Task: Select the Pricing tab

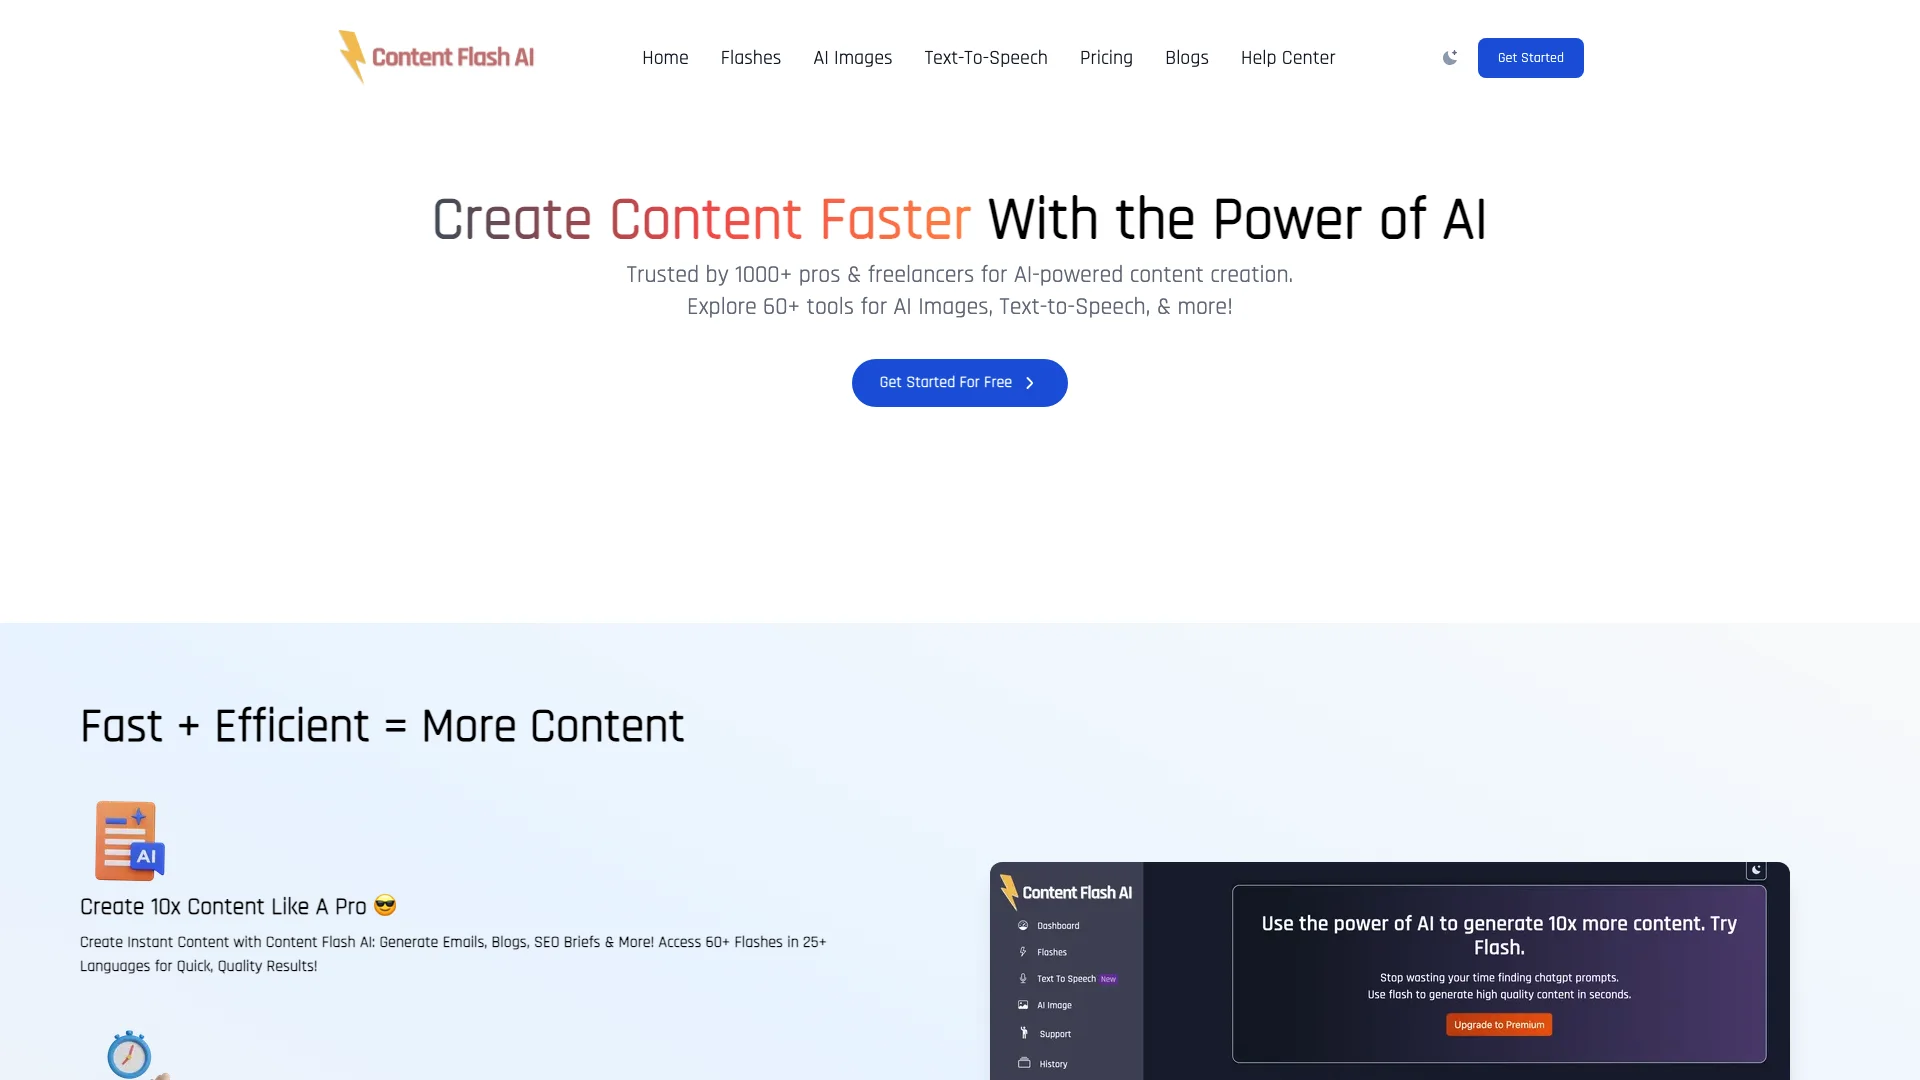Action: click(x=1106, y=58)
